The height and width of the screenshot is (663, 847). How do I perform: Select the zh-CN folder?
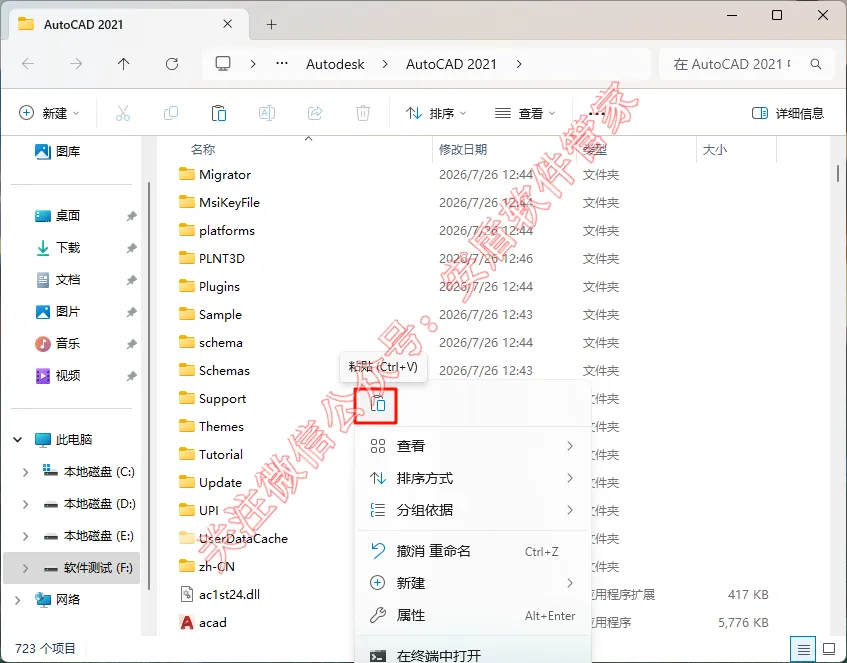(207, 566)
